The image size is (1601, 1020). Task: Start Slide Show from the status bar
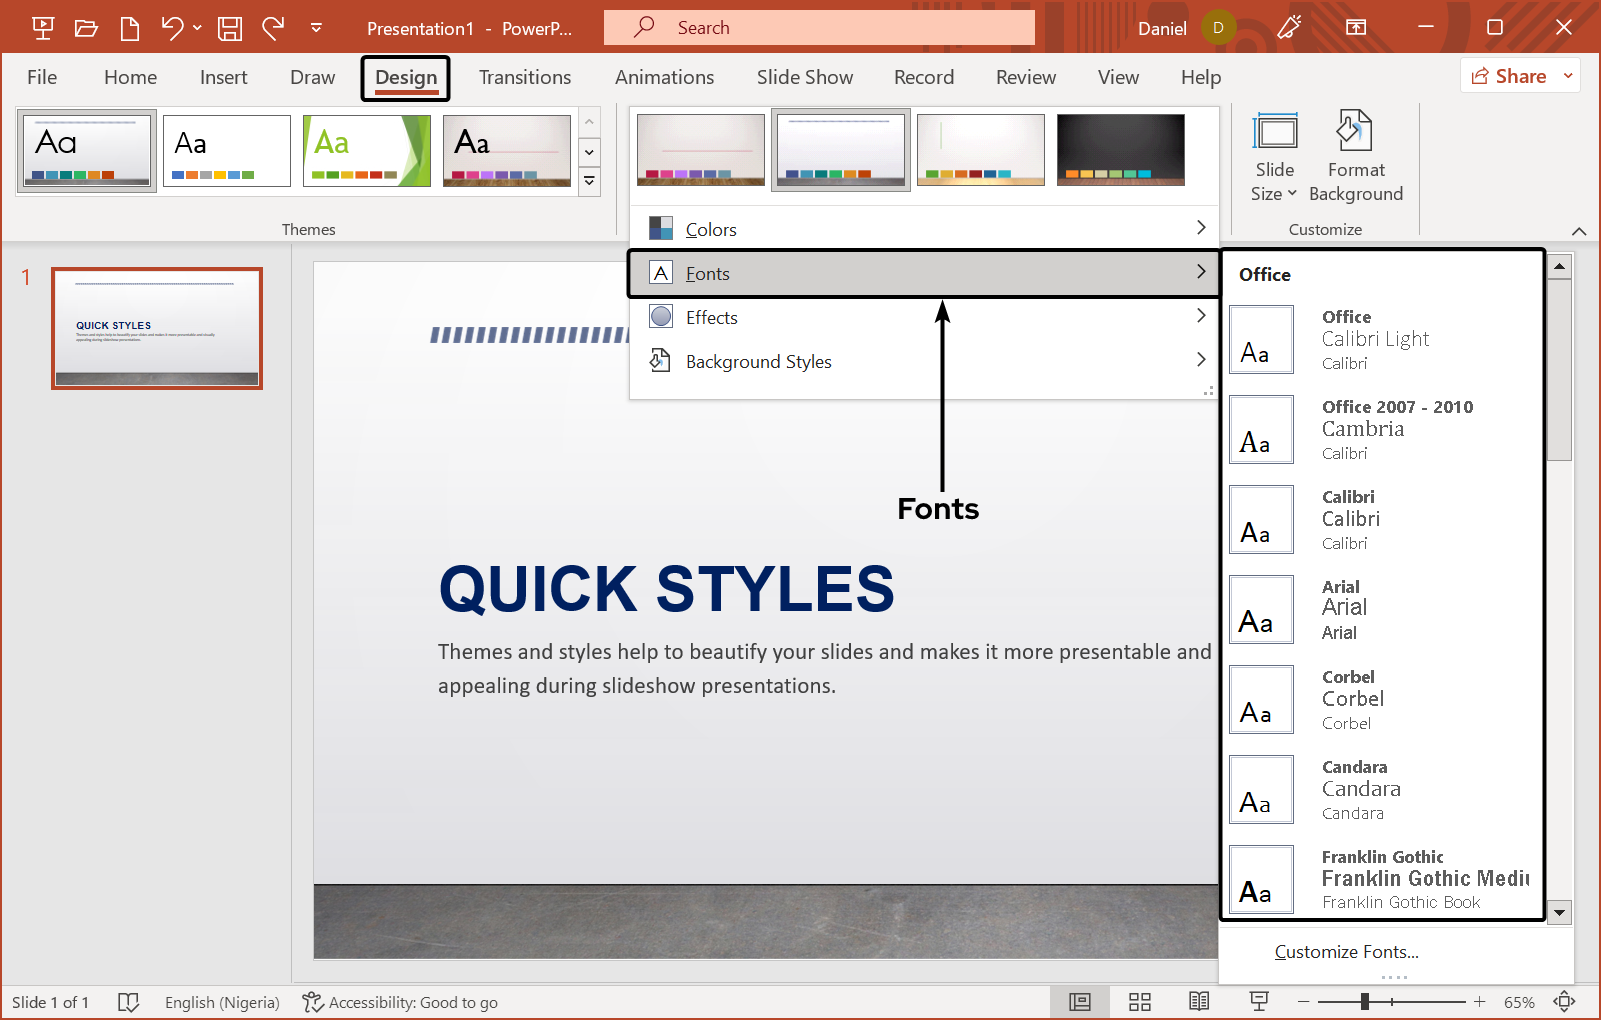tap(1258, 1001)
